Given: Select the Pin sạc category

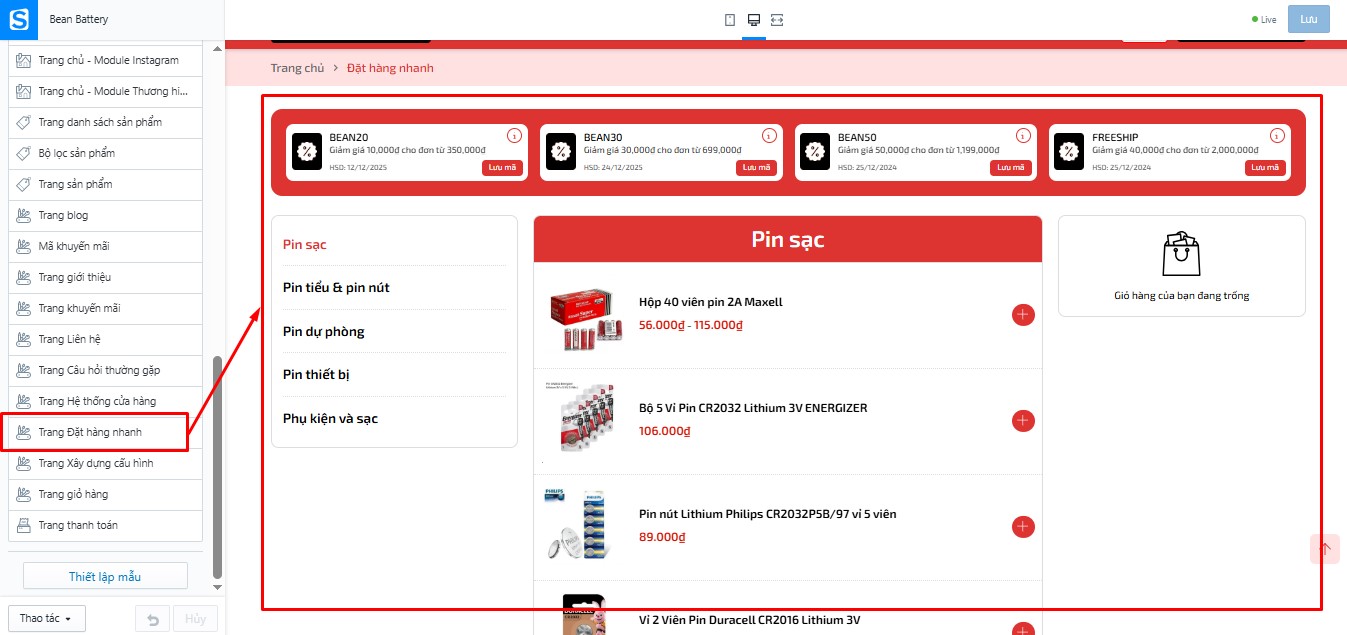Looking at the screenshot, I should (305, 244).
